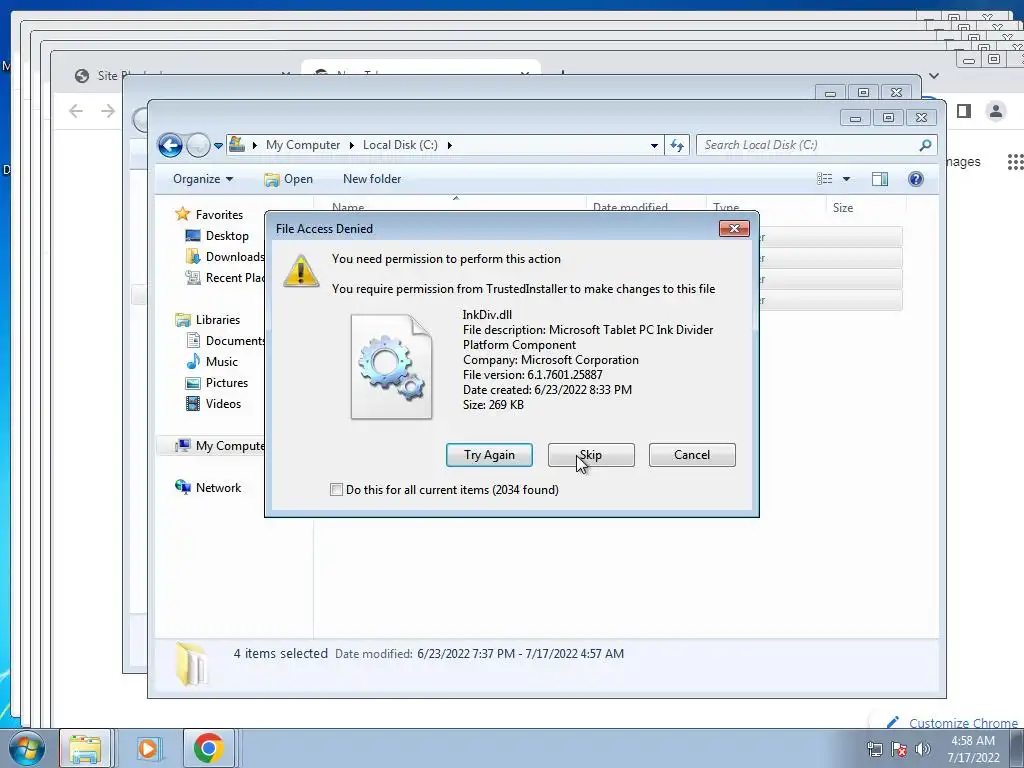Switch to Google Chrome in the taskbar
Image resolution: width=1024 pixels, height=768 pixels.
[208, 748]
